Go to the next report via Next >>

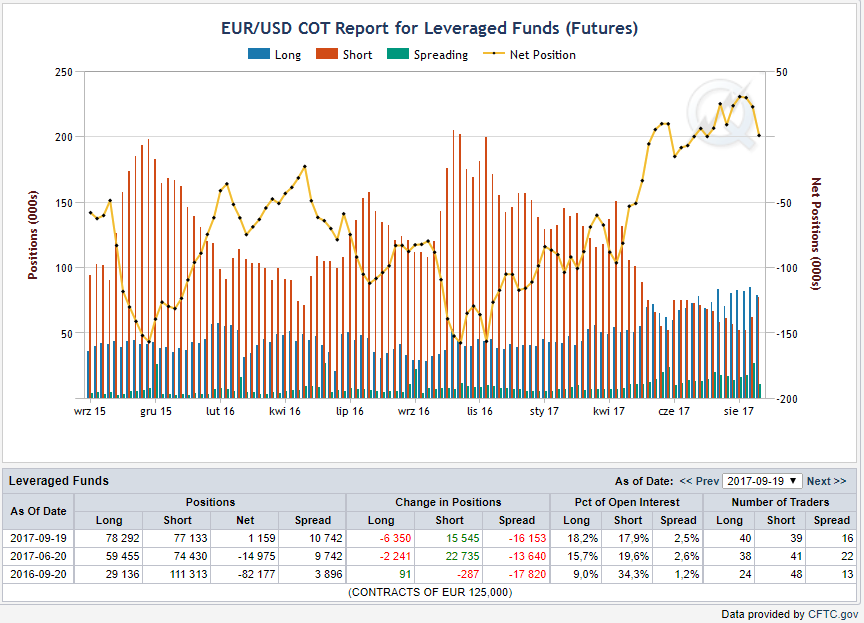pos(826,481)
